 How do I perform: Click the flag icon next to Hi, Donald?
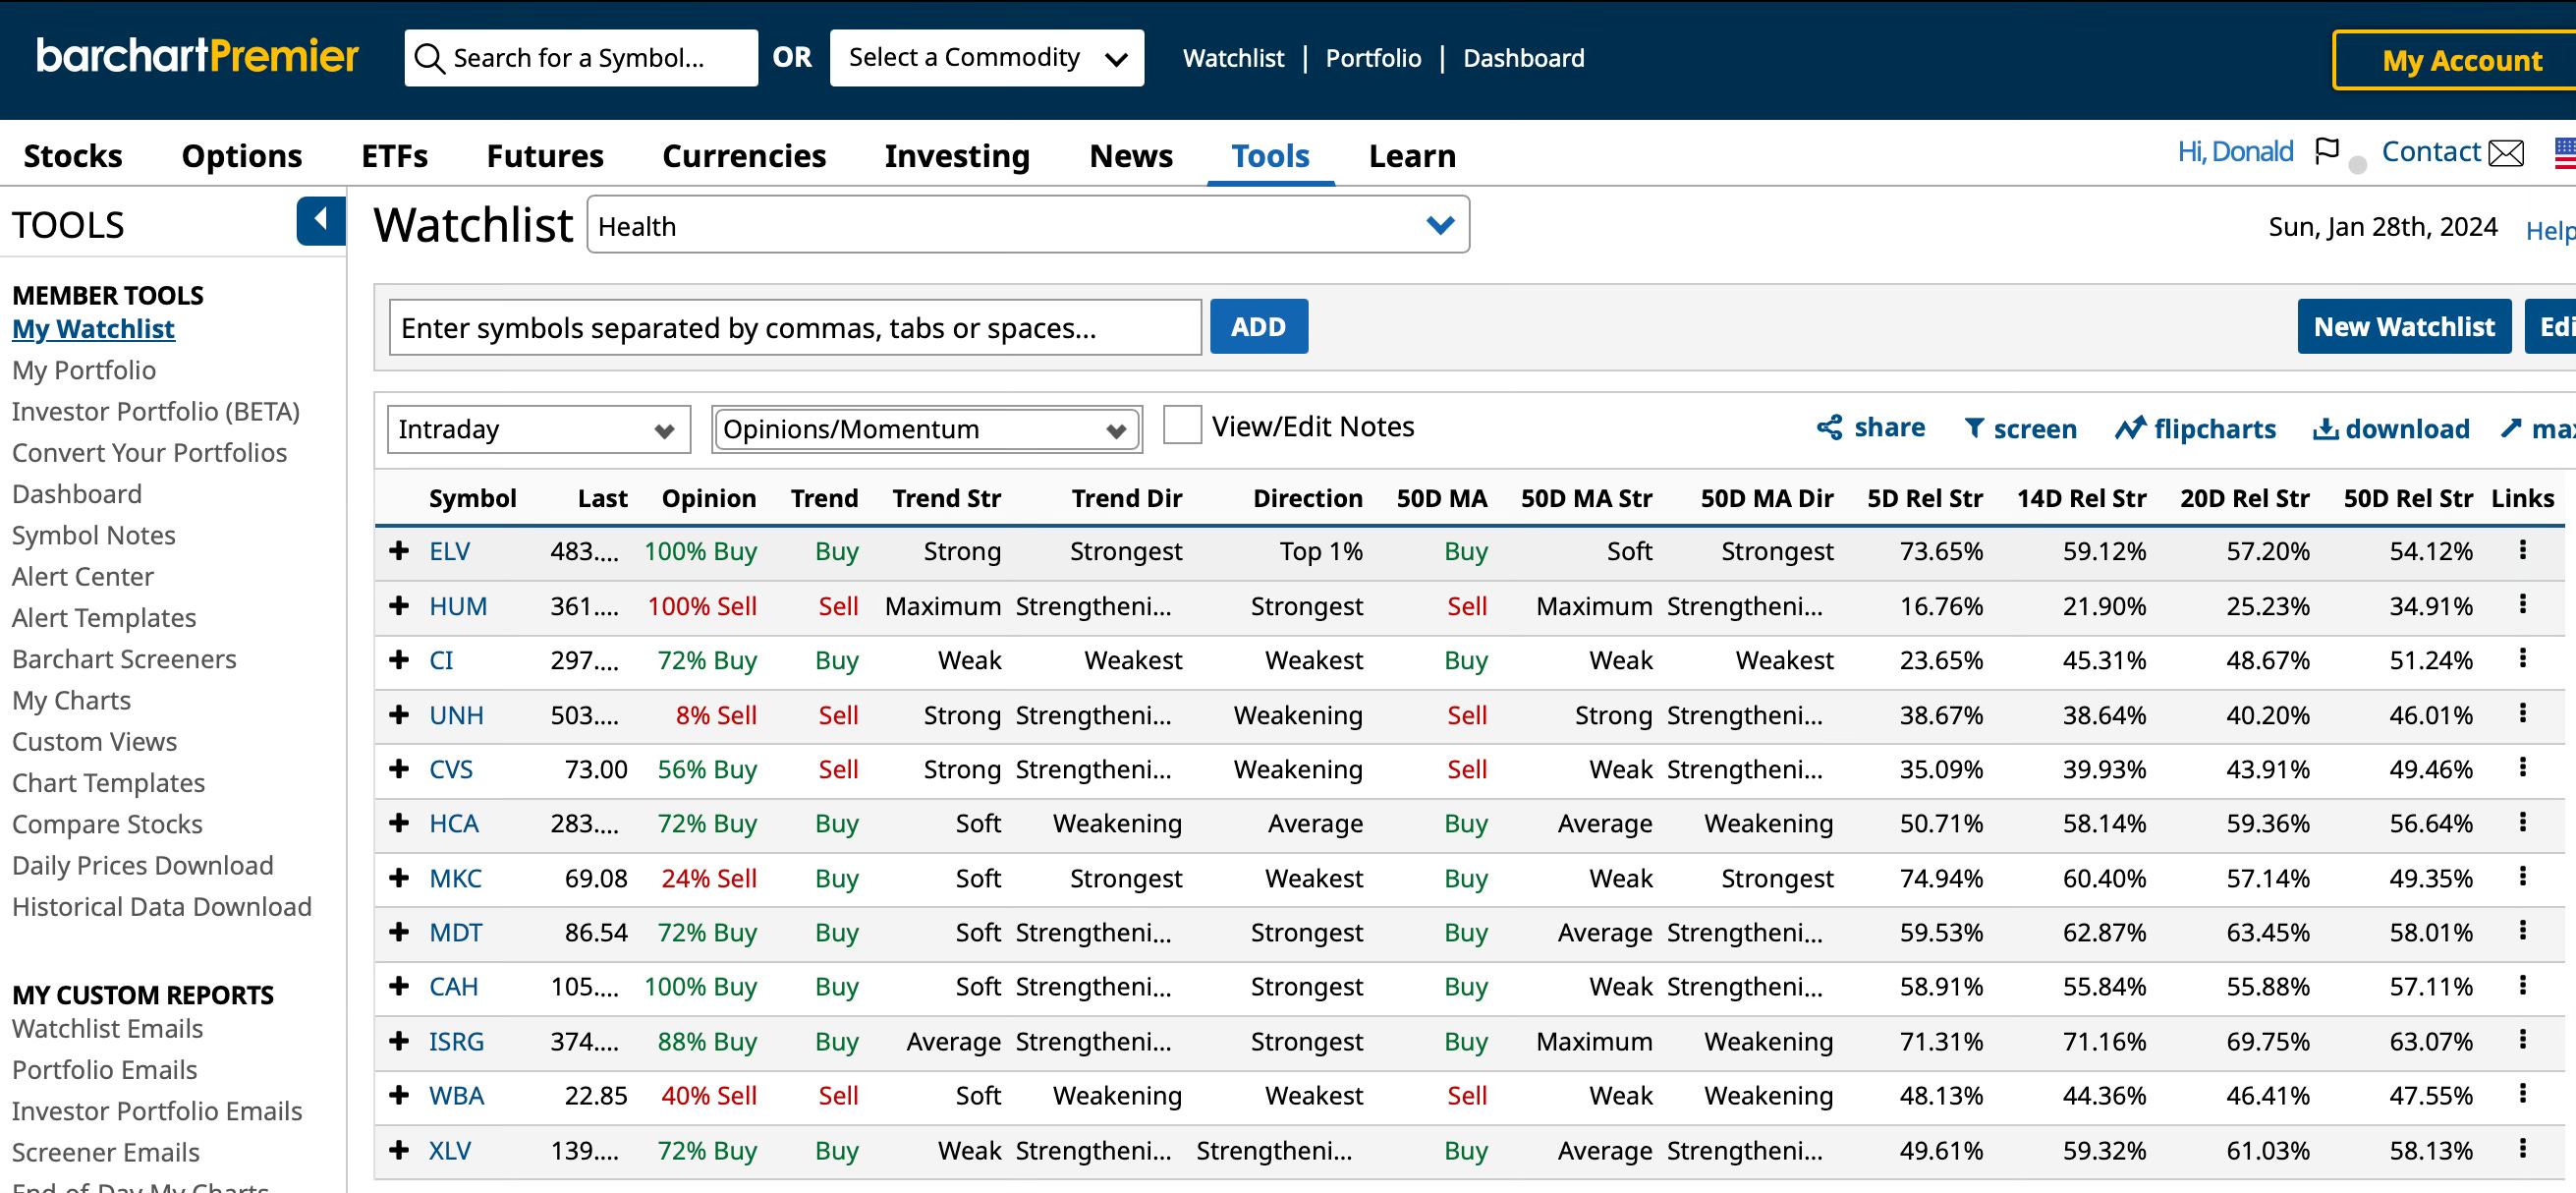coord(2327,152)
